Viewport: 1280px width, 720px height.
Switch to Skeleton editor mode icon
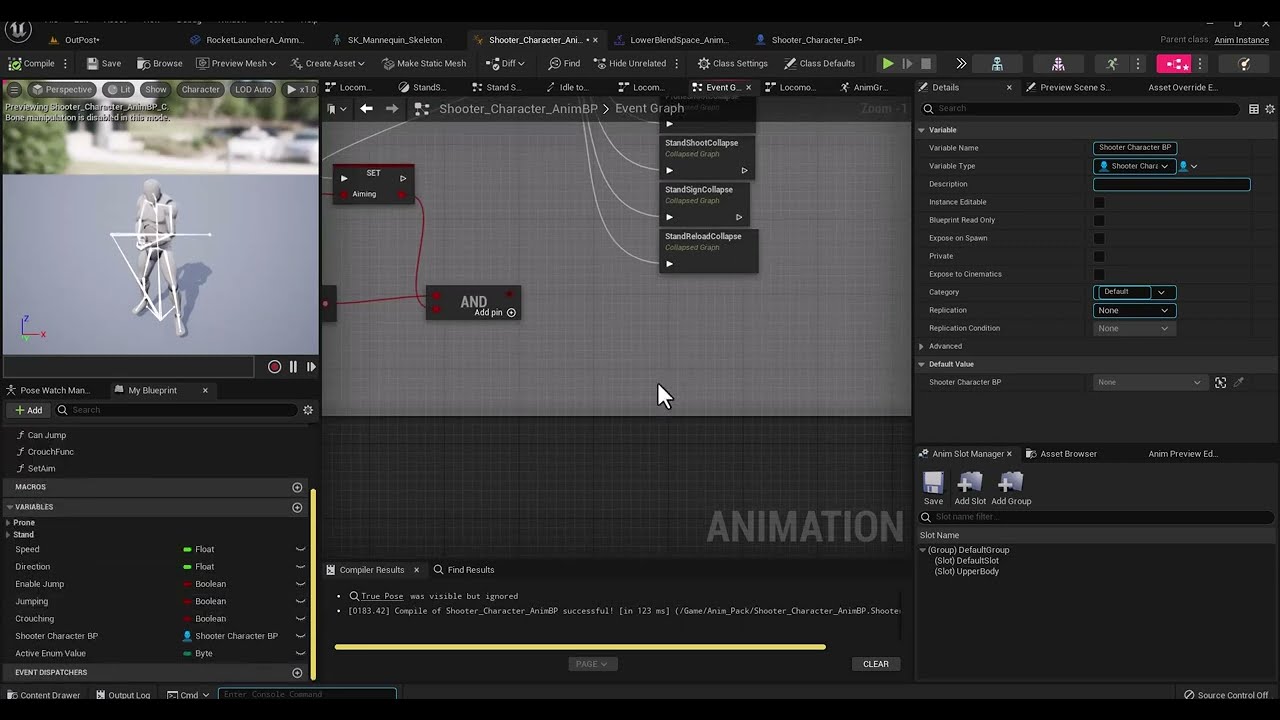tap(997, 63)
